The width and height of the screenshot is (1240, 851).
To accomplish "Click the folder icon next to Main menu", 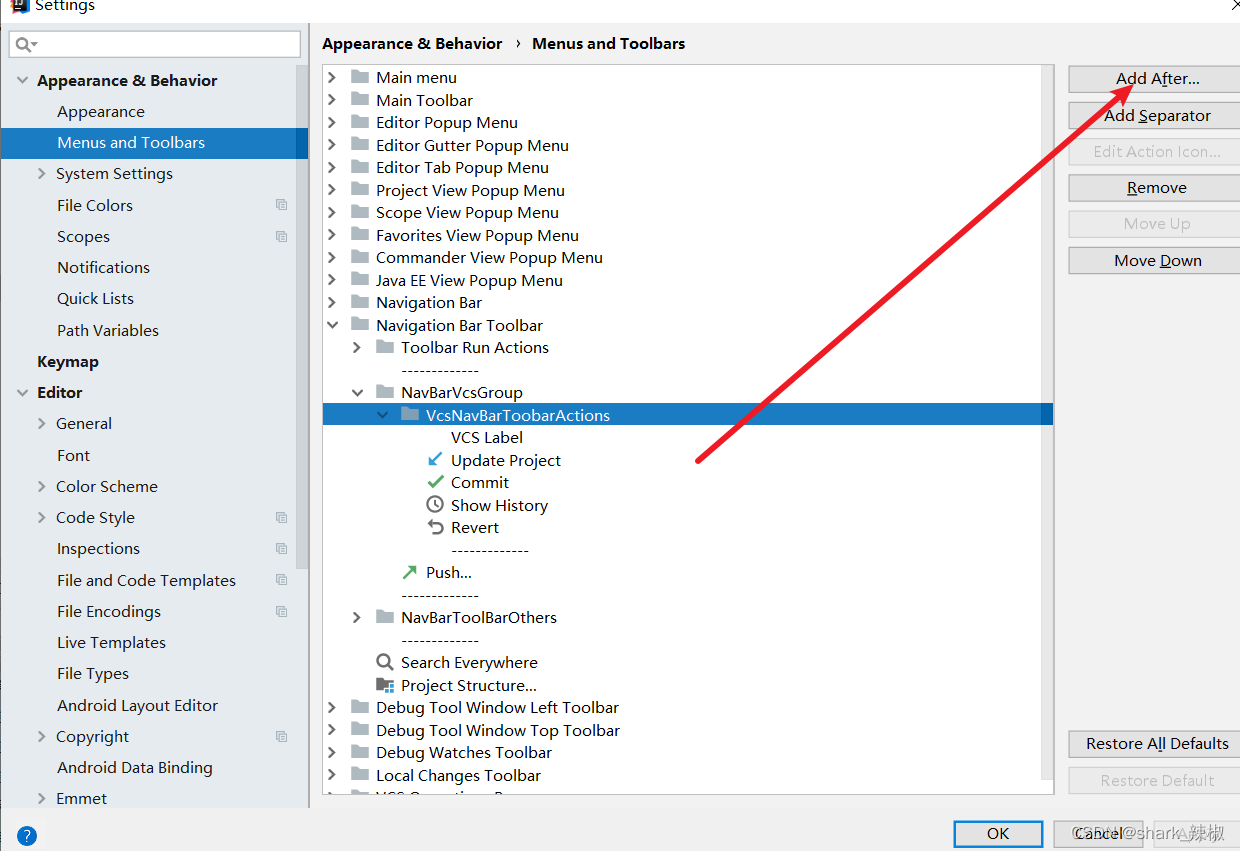I will [360, 77].
